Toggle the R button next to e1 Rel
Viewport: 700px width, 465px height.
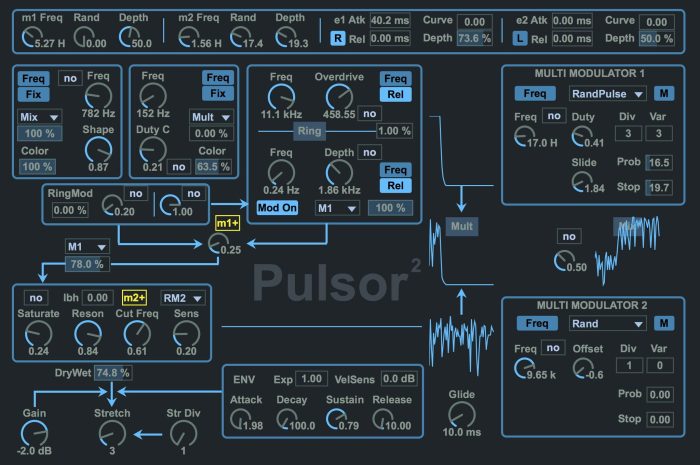(x=338, y=39)
